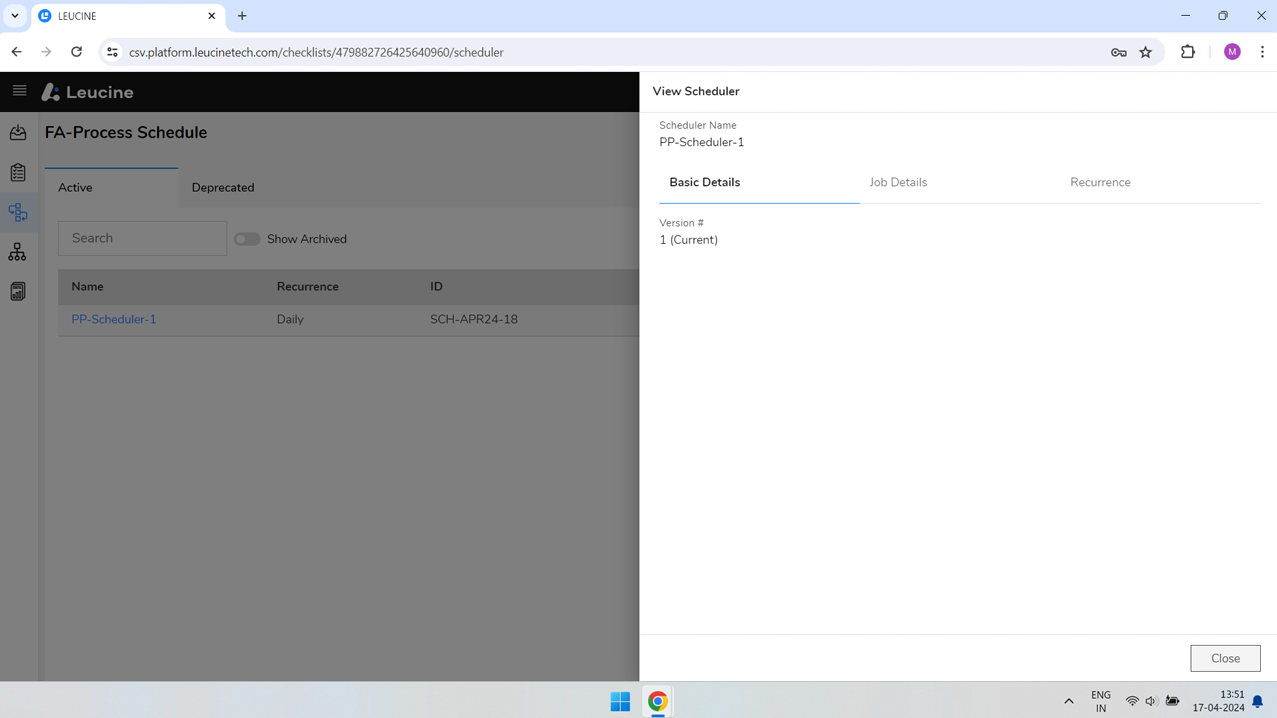Click the View Scheduler panel title
Image resolution: width=1277 pixels, height=718 pixels.
[x=696, y=91]
